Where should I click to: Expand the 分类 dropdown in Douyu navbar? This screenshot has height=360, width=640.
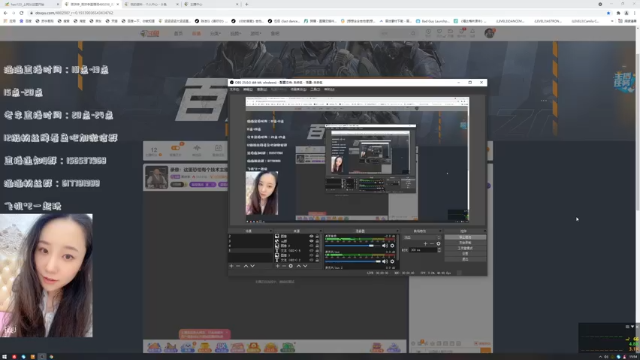(216, 33)
